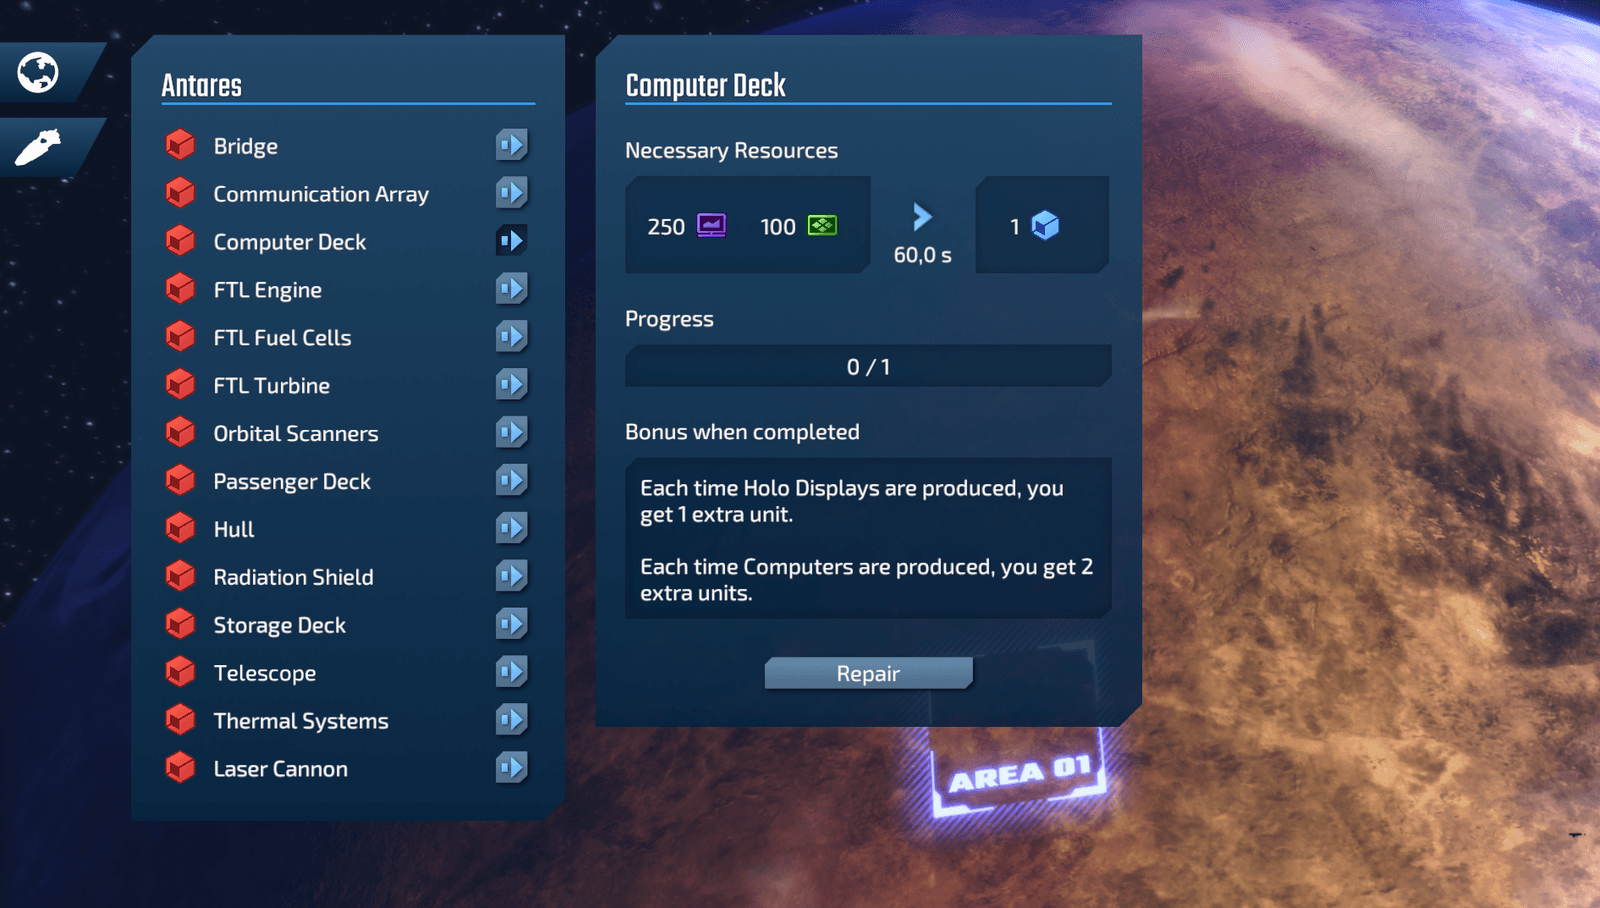Click the purple Holo Display resource icon
The height and width of the screenshot is (908, 1600).
coord(711,225)
